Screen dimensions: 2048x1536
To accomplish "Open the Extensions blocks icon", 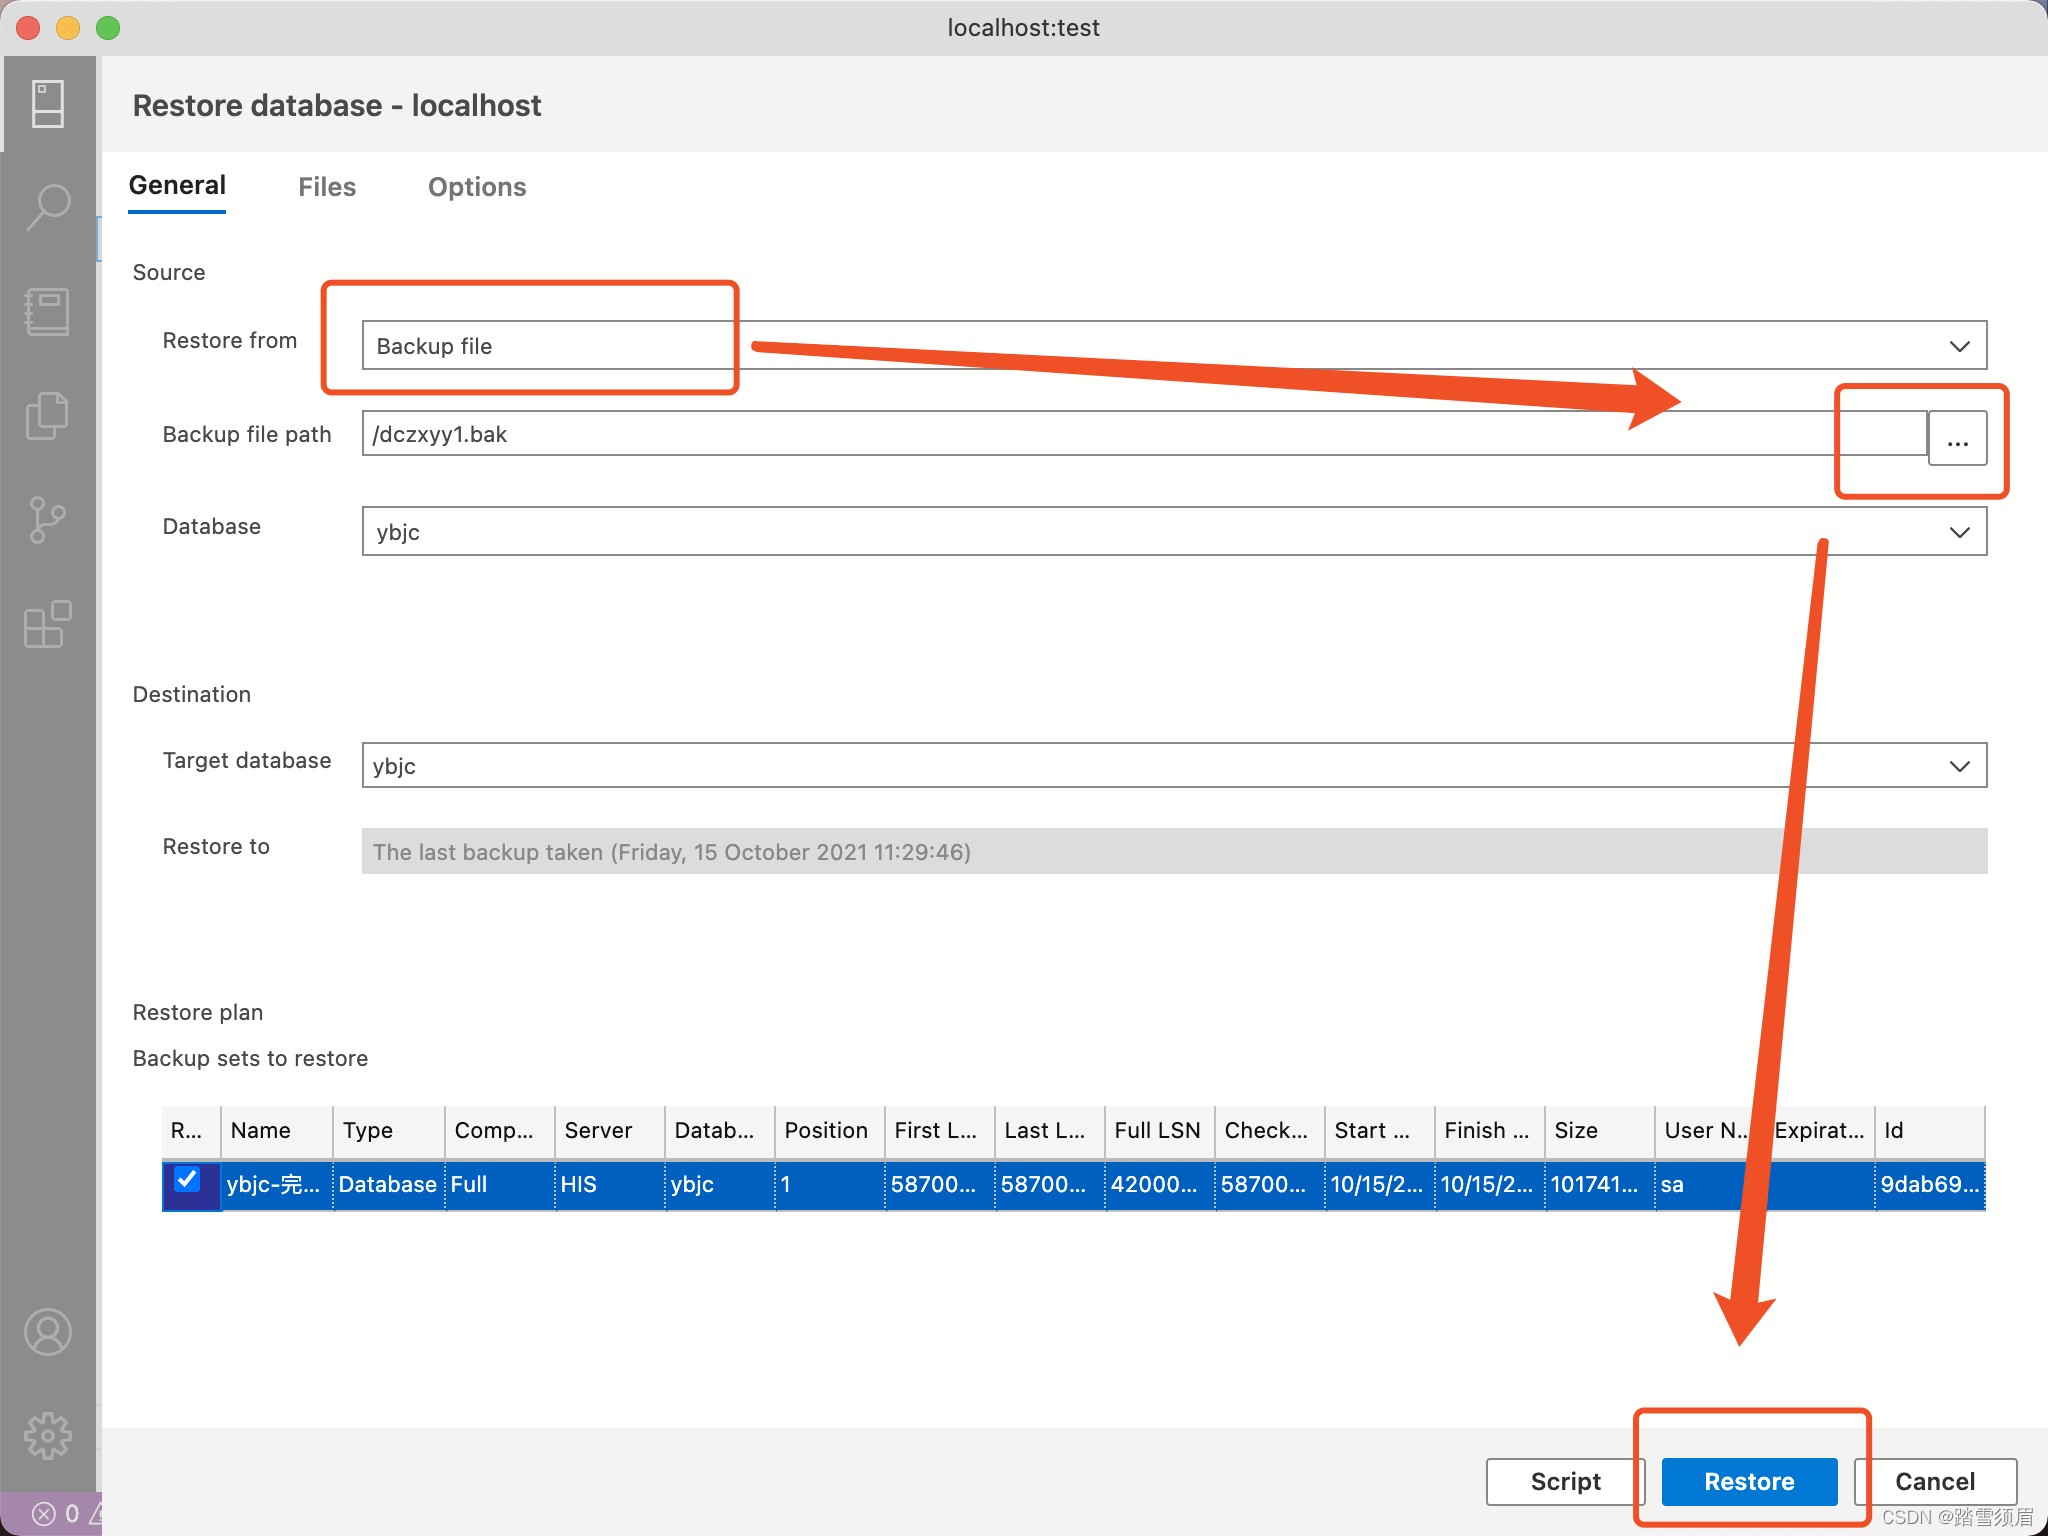I will click(x=47, y=625).
